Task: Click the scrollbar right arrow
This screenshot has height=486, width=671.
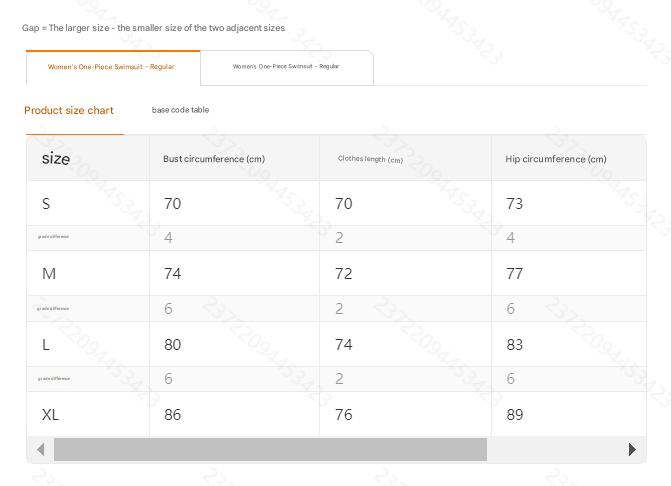Action: coord(632,450)
